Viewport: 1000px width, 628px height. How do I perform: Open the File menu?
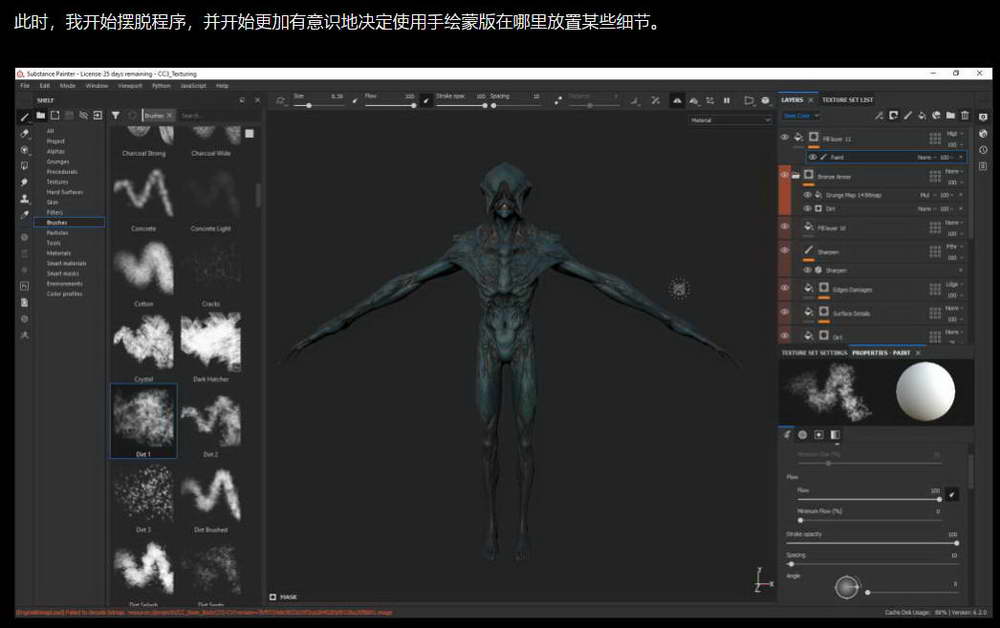click(x=25, y=85)
